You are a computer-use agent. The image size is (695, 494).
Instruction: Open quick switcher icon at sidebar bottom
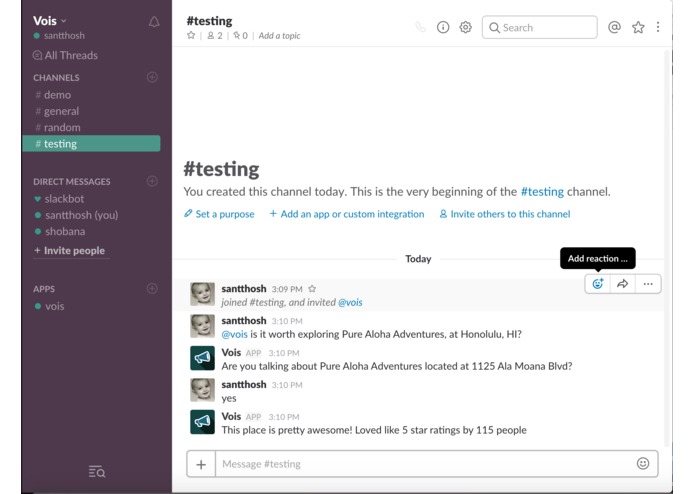pyautogui.click(x=96, y=471)
